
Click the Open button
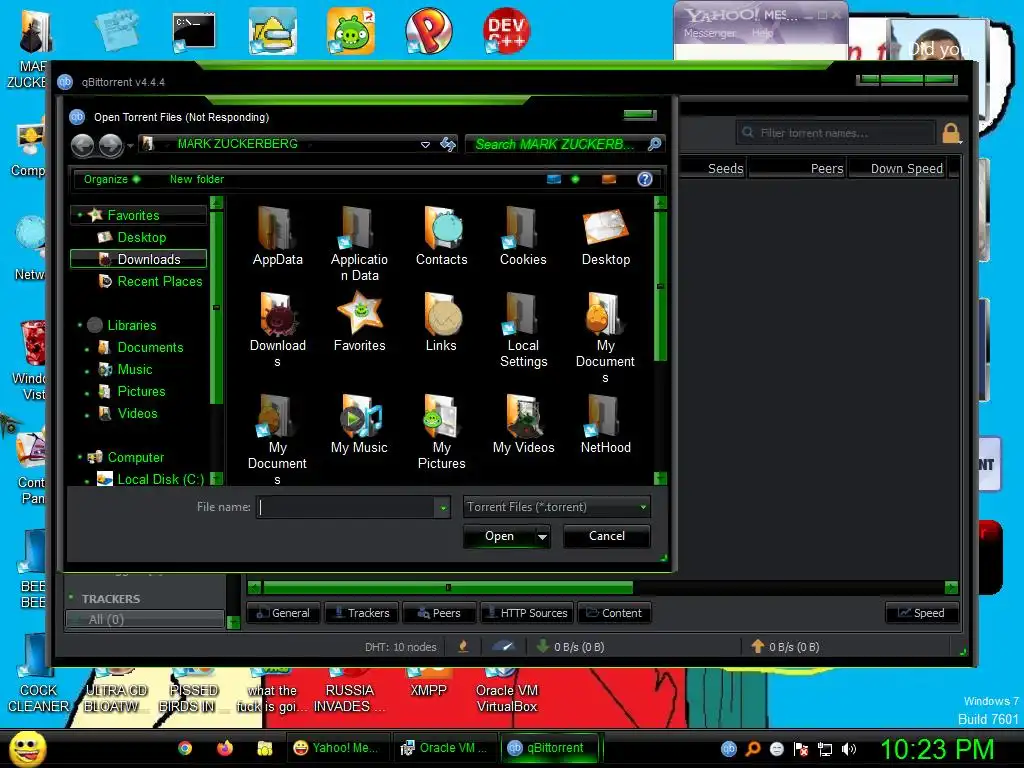500,536
